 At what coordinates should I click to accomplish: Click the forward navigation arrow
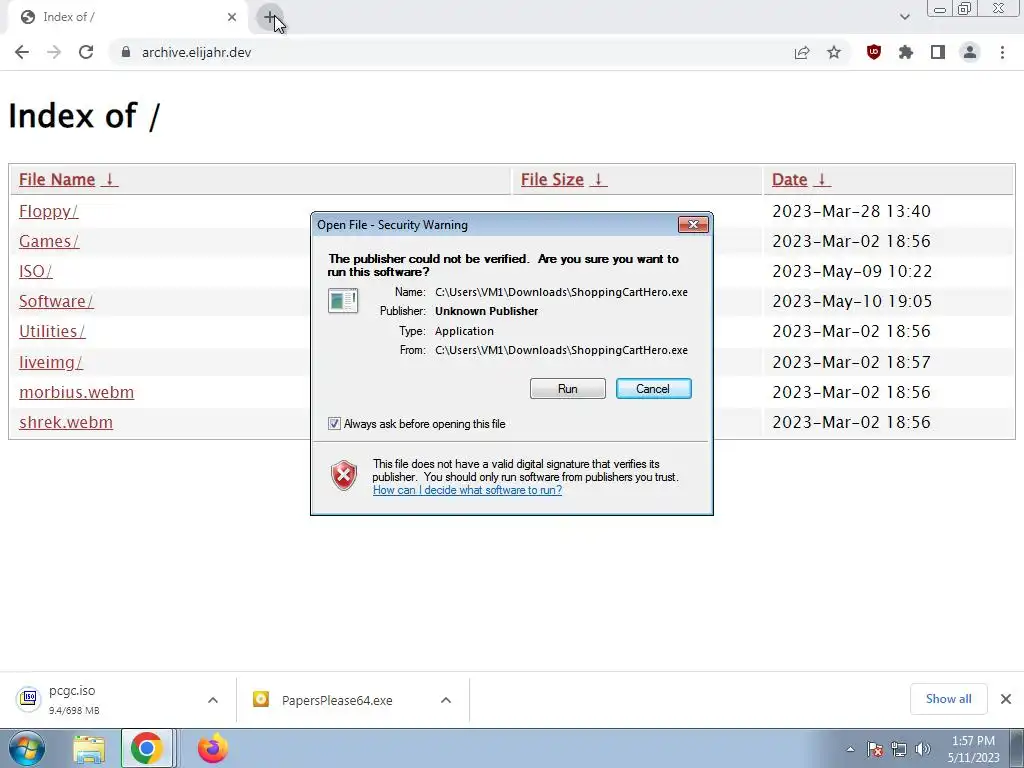[54, 52]
